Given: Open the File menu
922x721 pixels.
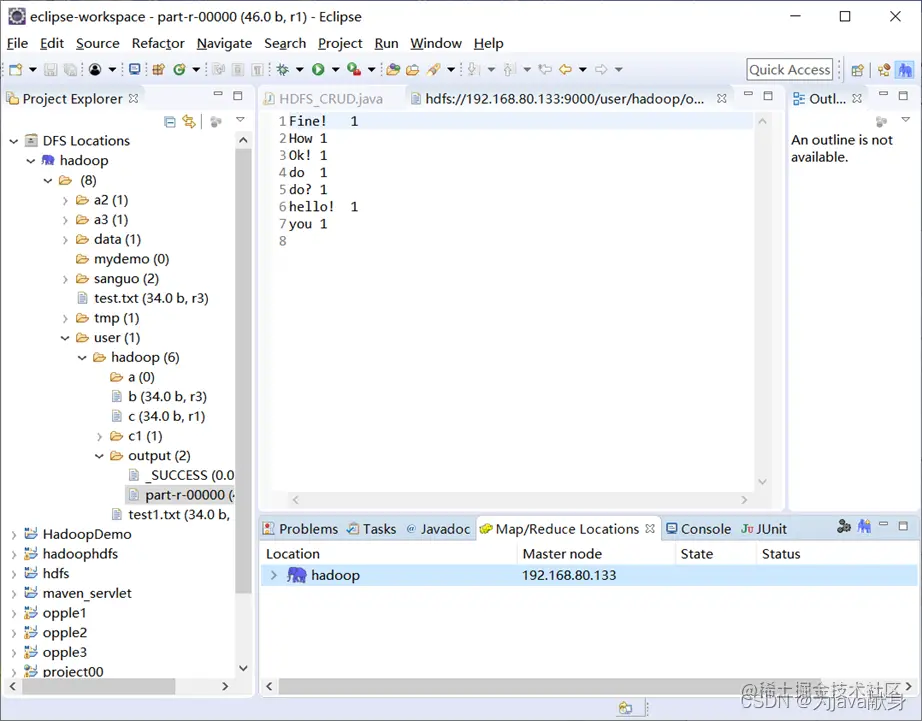Looking at the screenshot, I should pos(17,44).
